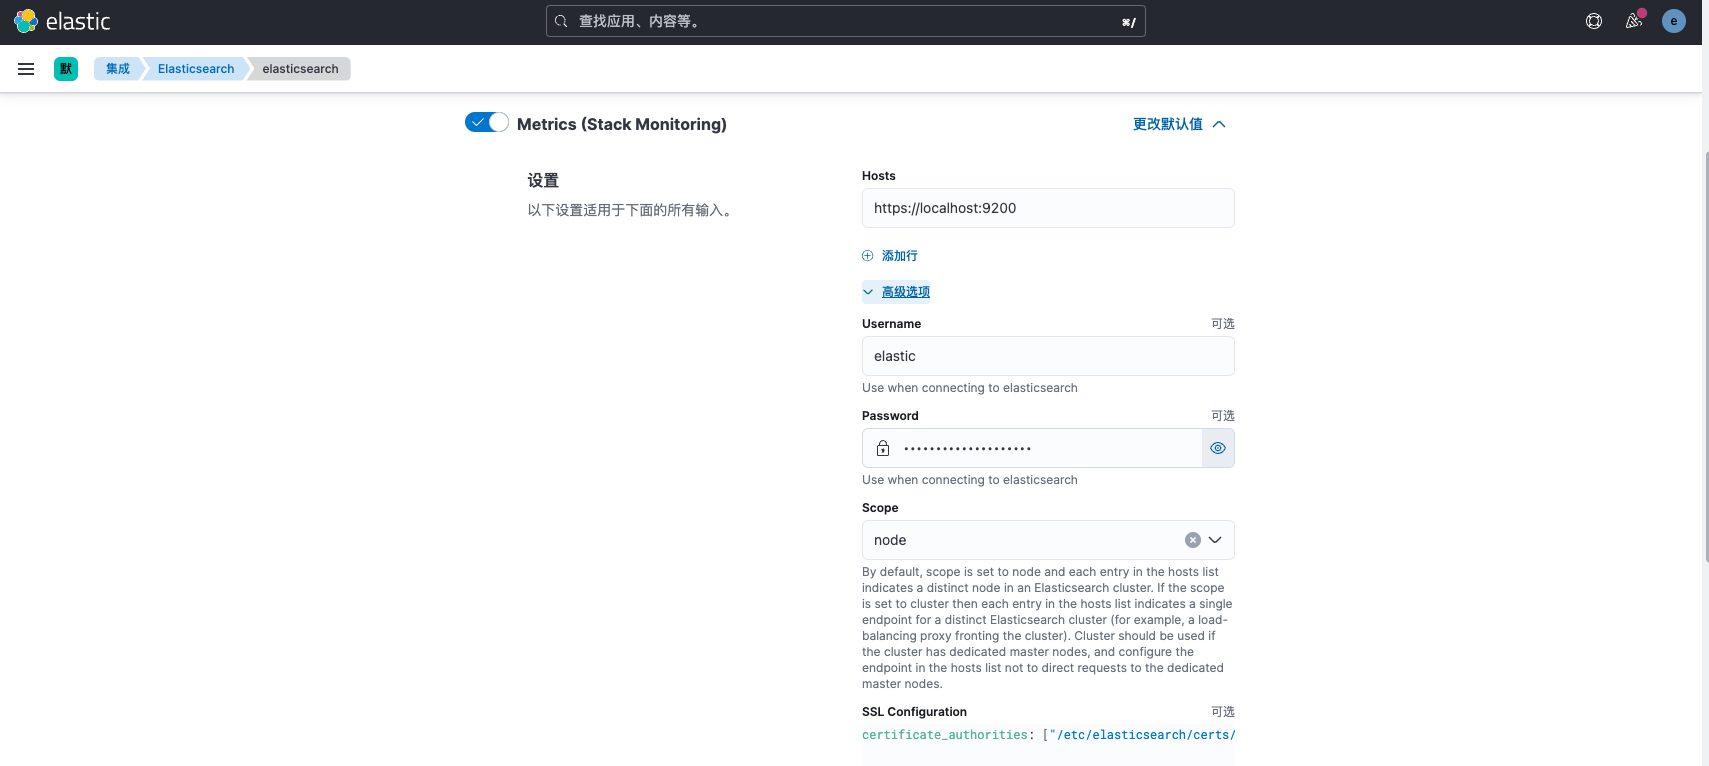Focus the top search bar
The width and height of the screenshot is (1709, 766).
pyautogui.click(x=846, y=21)
